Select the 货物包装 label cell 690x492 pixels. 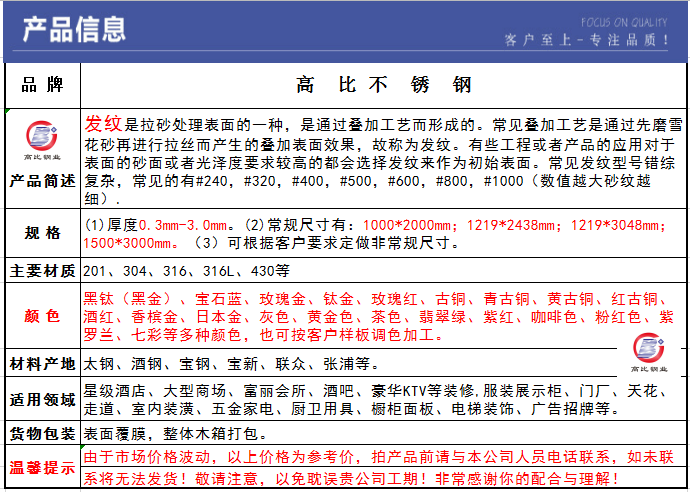tap(43, 434)
